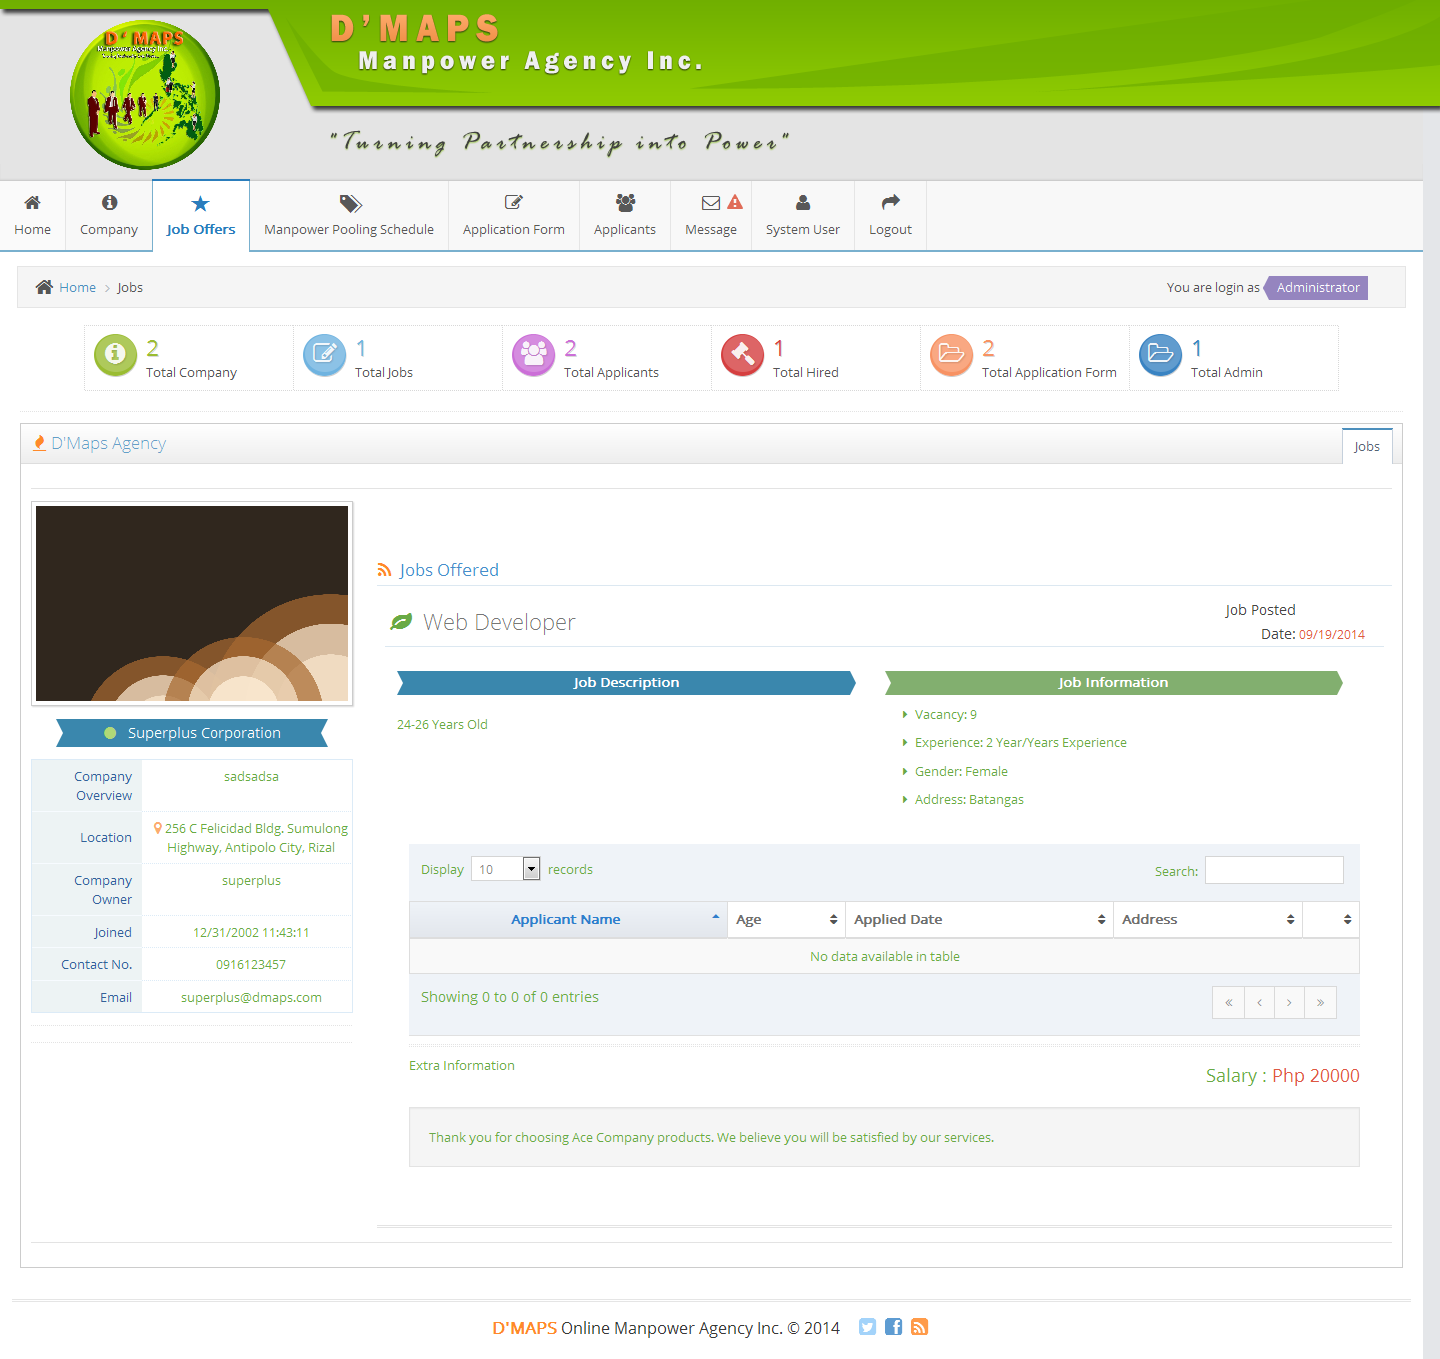This screenshot has width=1440, height=1359.
Task: Go to the Applicants menu item
Action: pyautogui.click(x=625, y=216)
